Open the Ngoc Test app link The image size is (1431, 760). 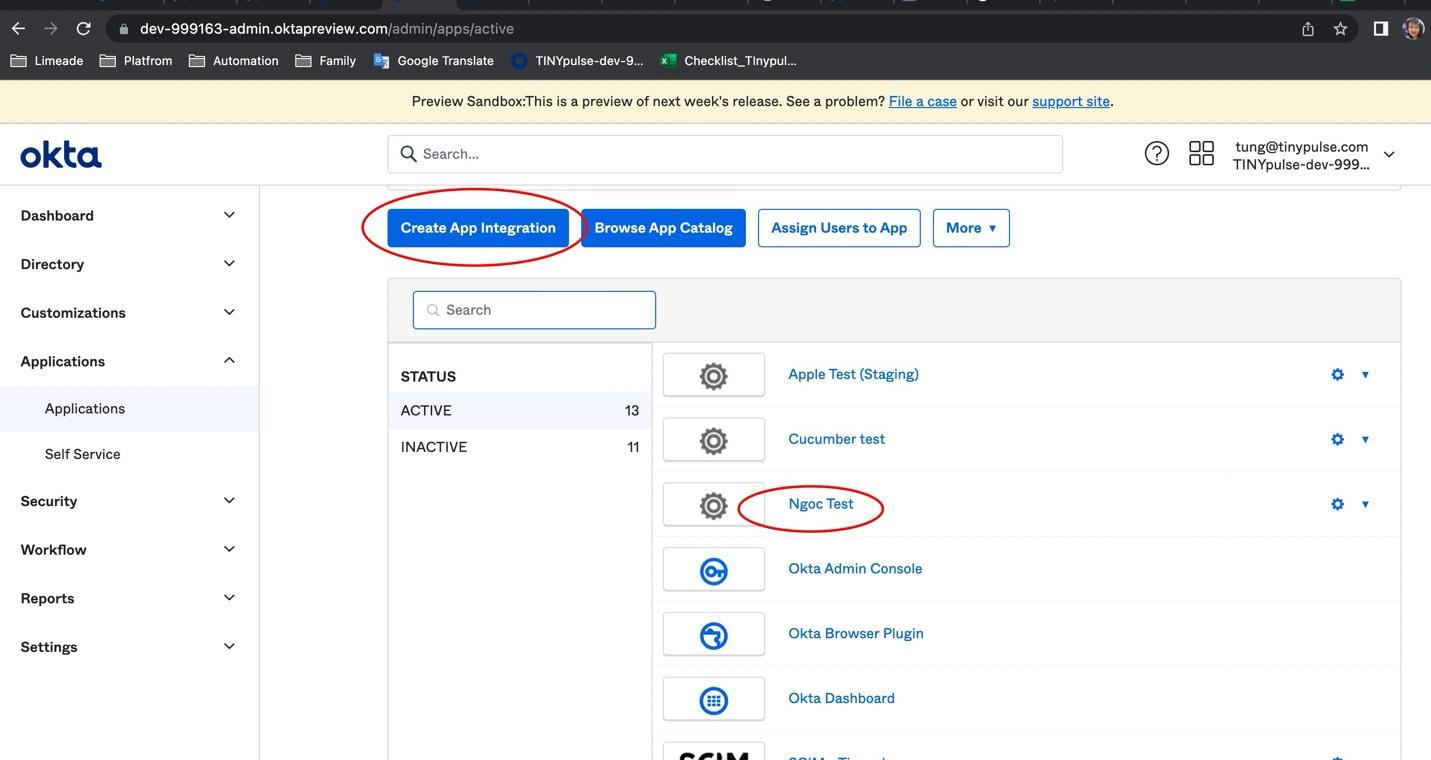821,504
